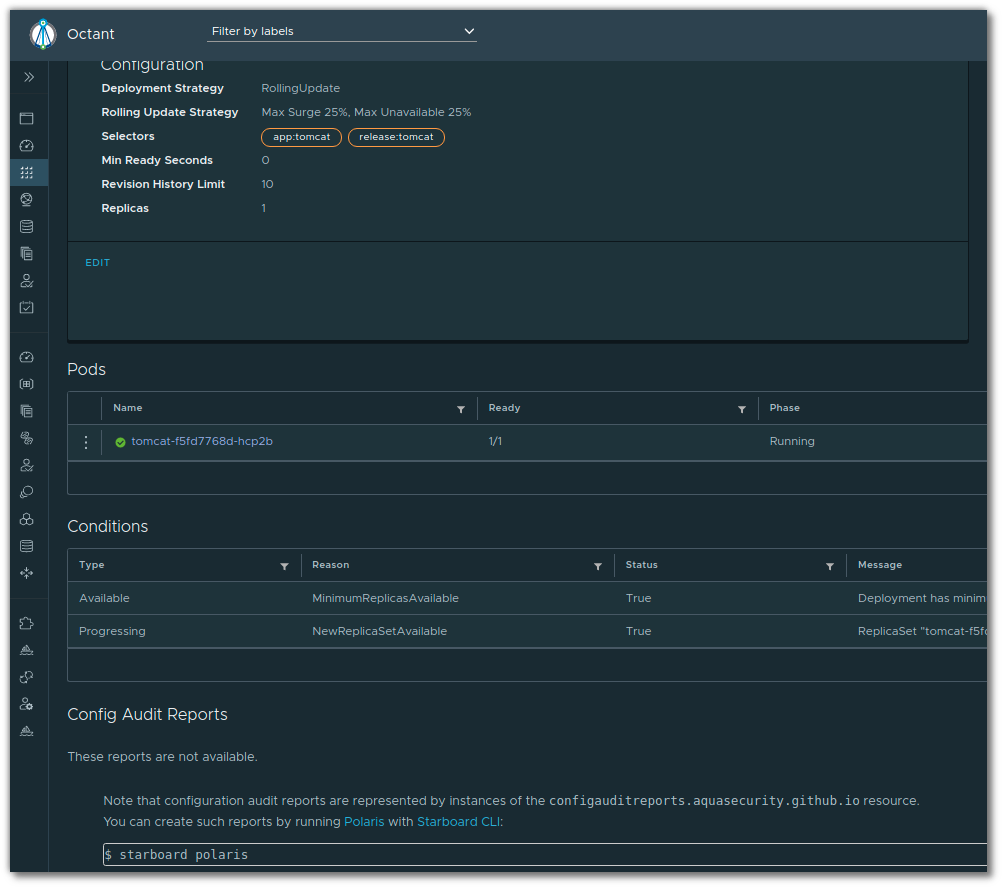1003x888 pixels.
Task: Click the 'NewReplicaSetAvailable' reason cell
Action: point(379,631)
